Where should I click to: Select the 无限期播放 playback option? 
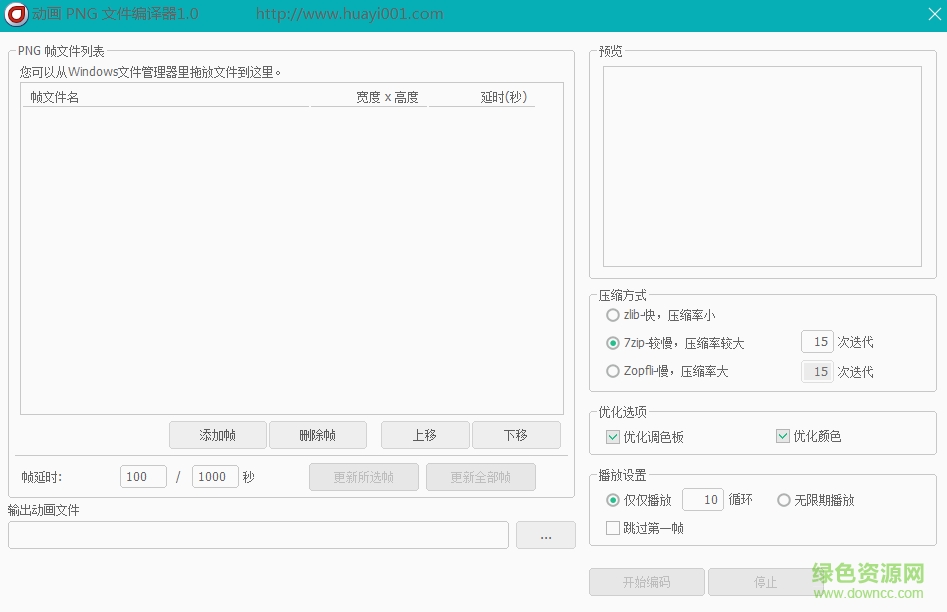[784, 500]
